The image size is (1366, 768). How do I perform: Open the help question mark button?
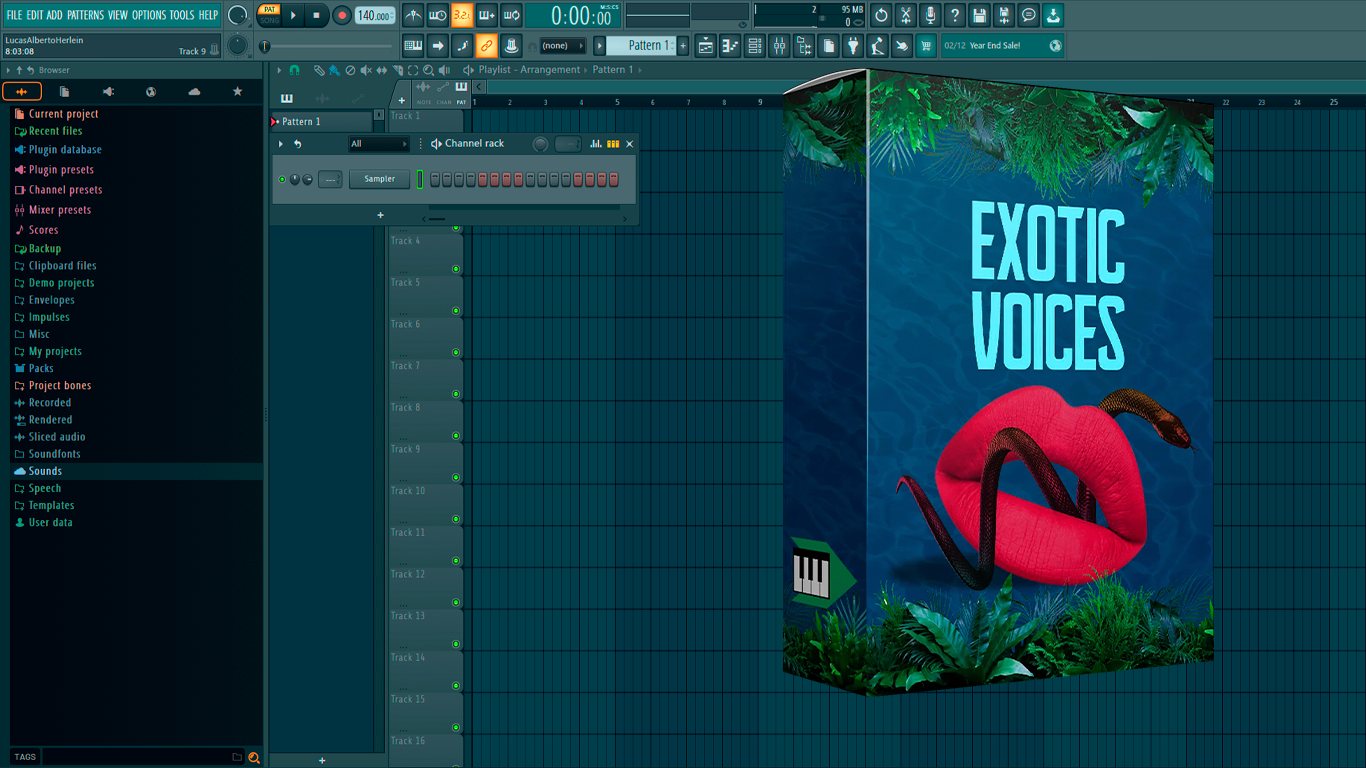click(955, 15)
